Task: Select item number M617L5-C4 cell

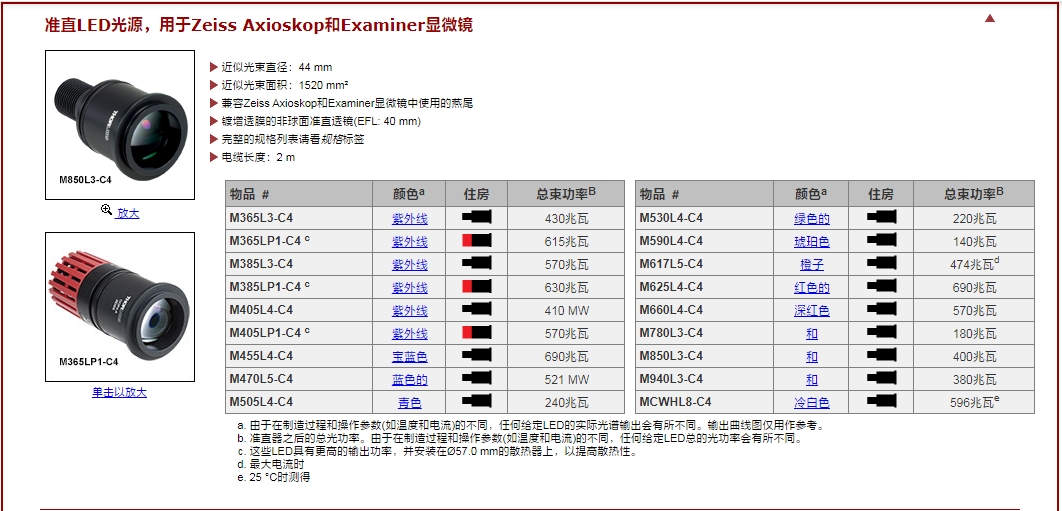Action: click(704, 264)
